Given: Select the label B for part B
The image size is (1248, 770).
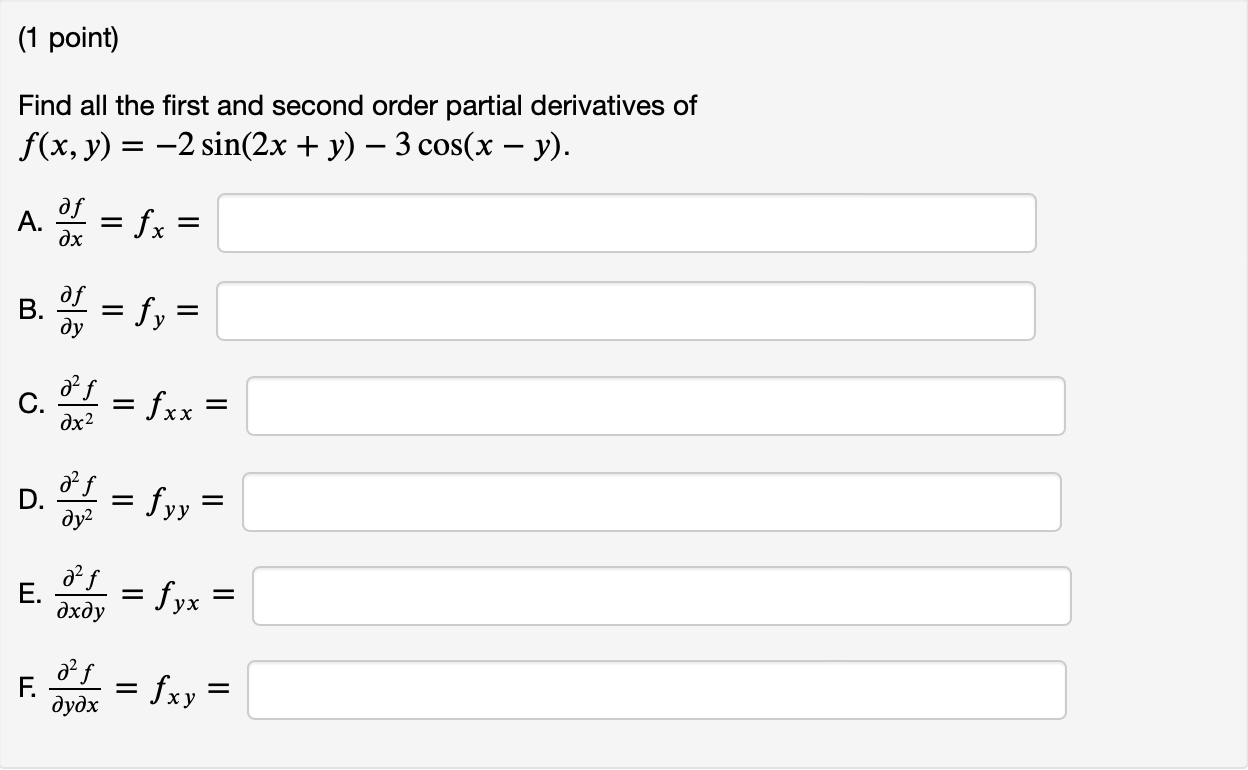Looking at the screenshot, I should (30, 310).
